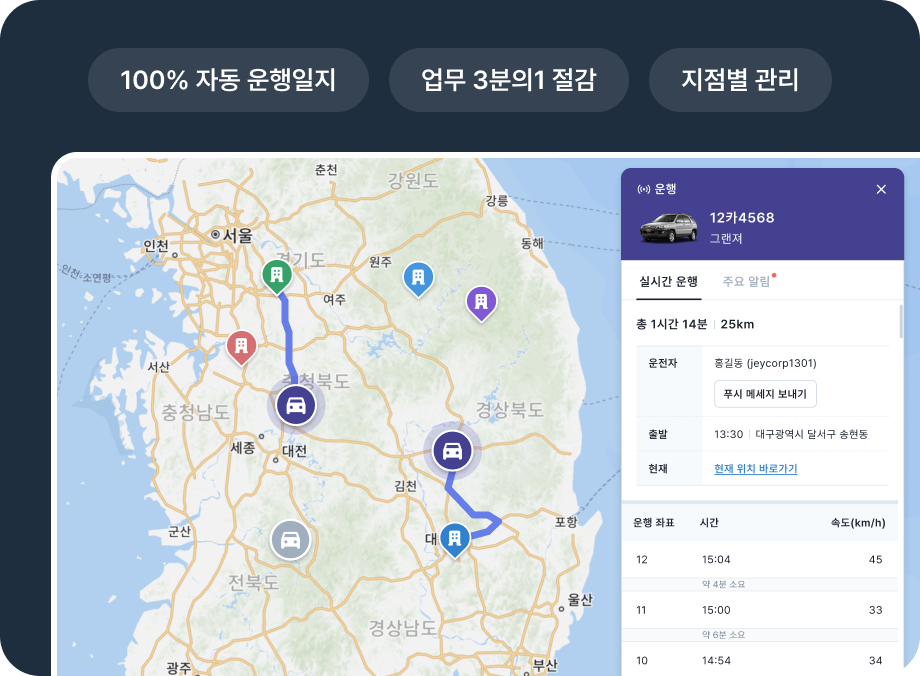Click the purple car marker near 대전
The width and height of the screenshot is (920, 676).
point(295,406)
